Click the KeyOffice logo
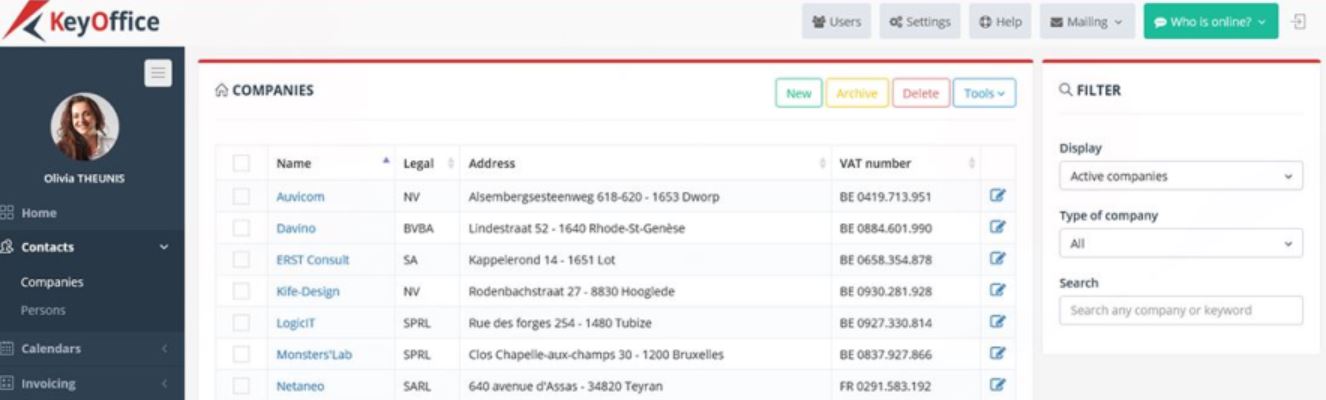This screenshot has width=1326, height=400. point(80,22)
